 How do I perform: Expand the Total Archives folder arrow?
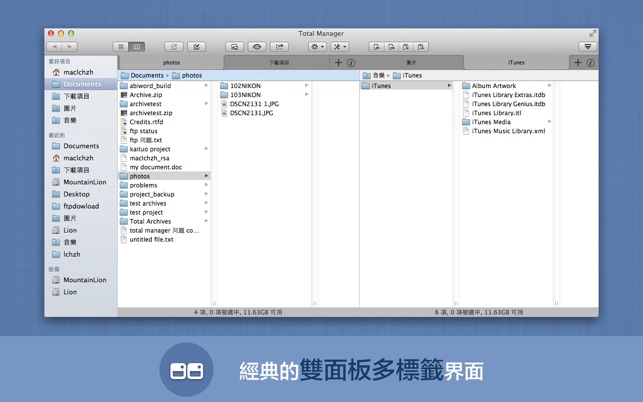point(206,221)
